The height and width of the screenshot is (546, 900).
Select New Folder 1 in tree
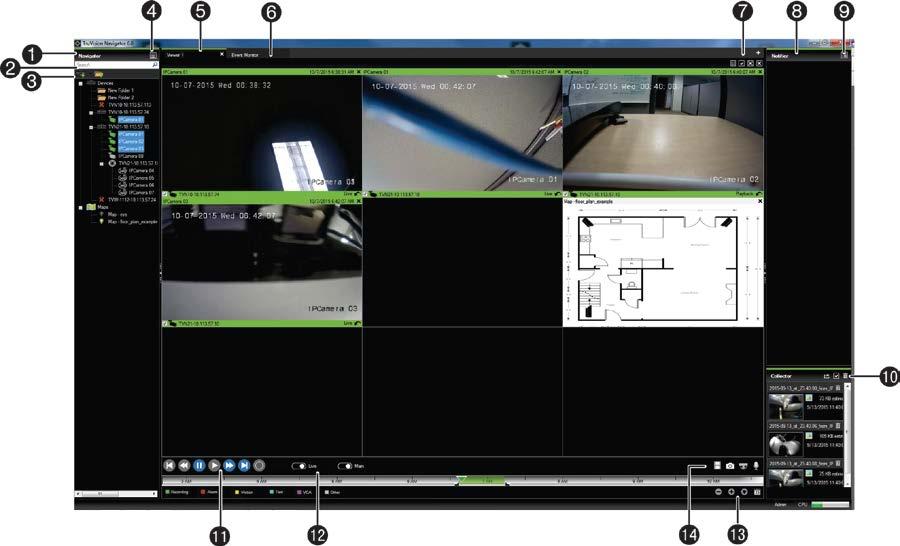pos(121,91)
